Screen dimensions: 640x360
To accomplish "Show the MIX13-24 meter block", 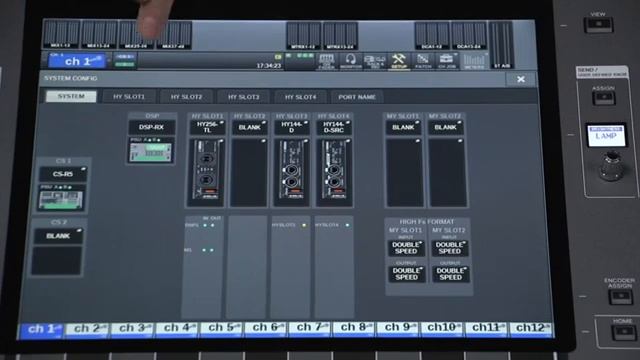I will click(99, 35).
